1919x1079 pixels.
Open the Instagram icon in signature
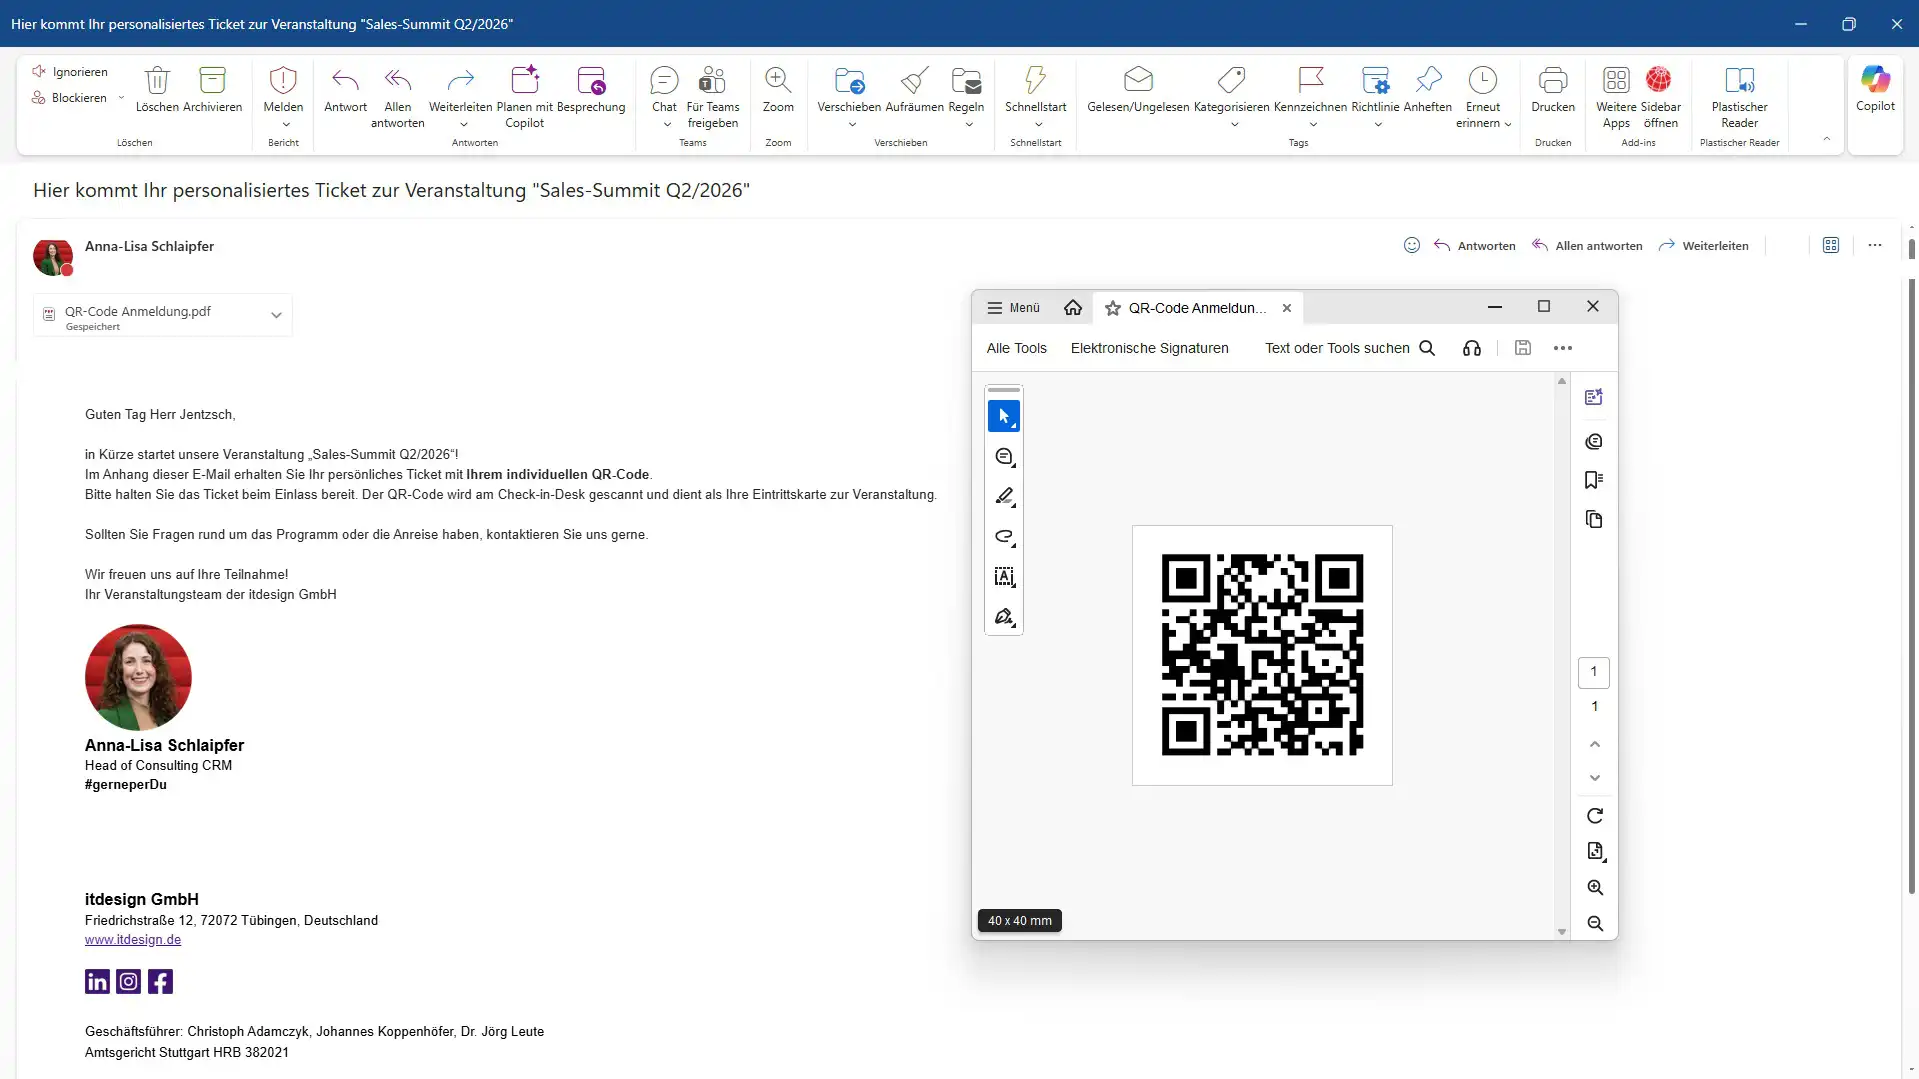[129, 982]
